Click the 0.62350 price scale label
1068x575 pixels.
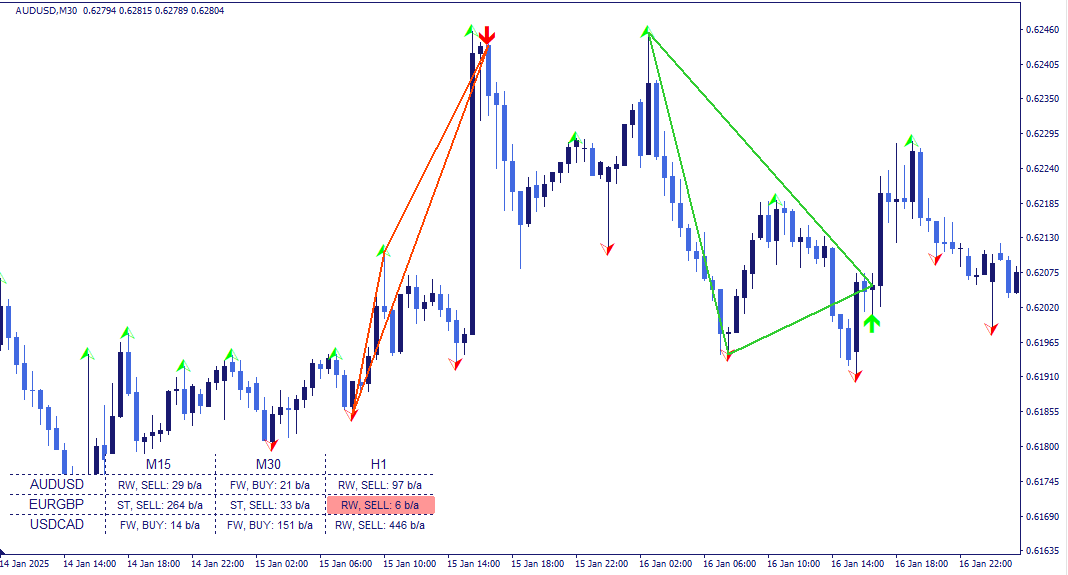[1043, 99]
